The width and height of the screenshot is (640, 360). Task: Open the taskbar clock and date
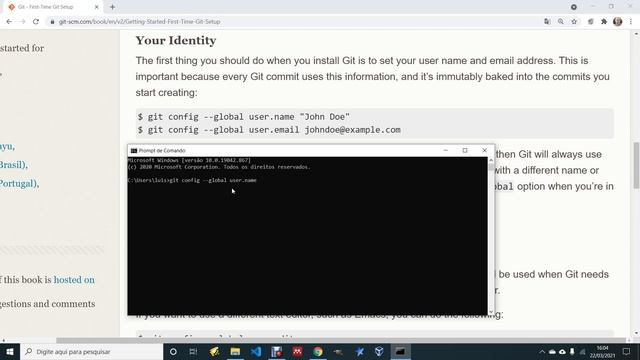click(602, 351)
